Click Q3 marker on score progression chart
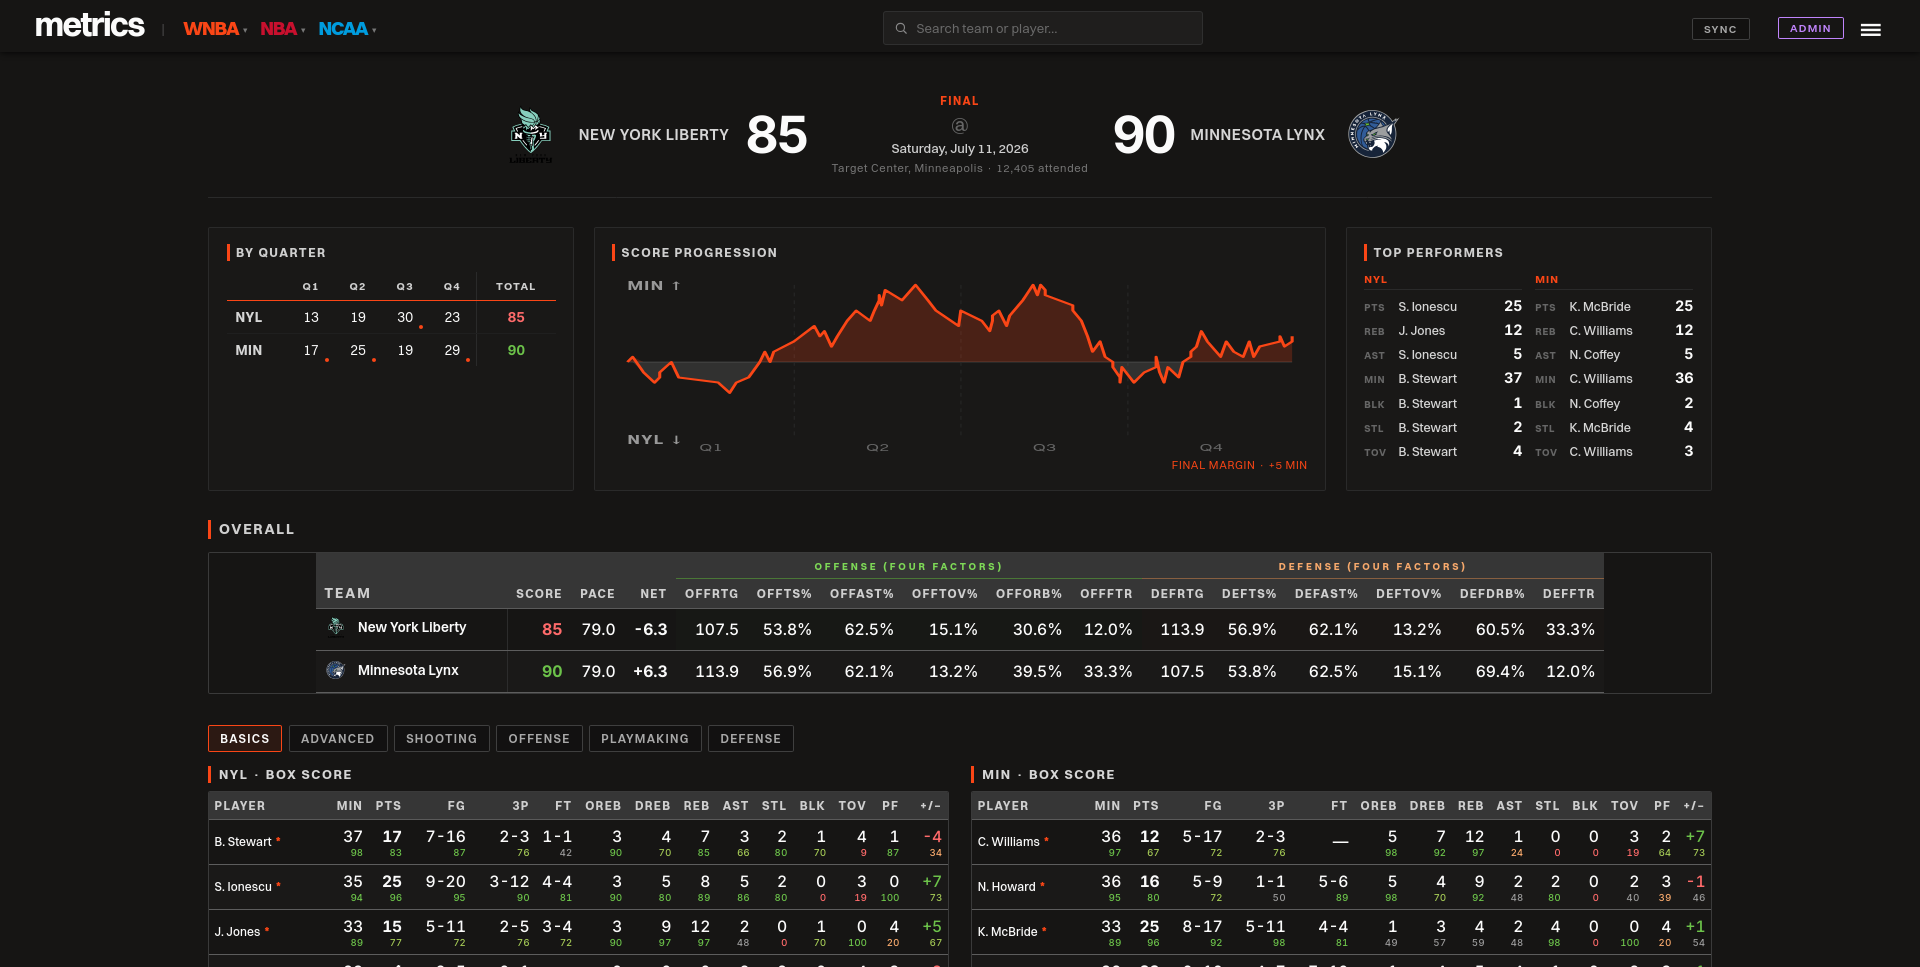This screenshot has width=1920, height=967. tap(1044, 448)
